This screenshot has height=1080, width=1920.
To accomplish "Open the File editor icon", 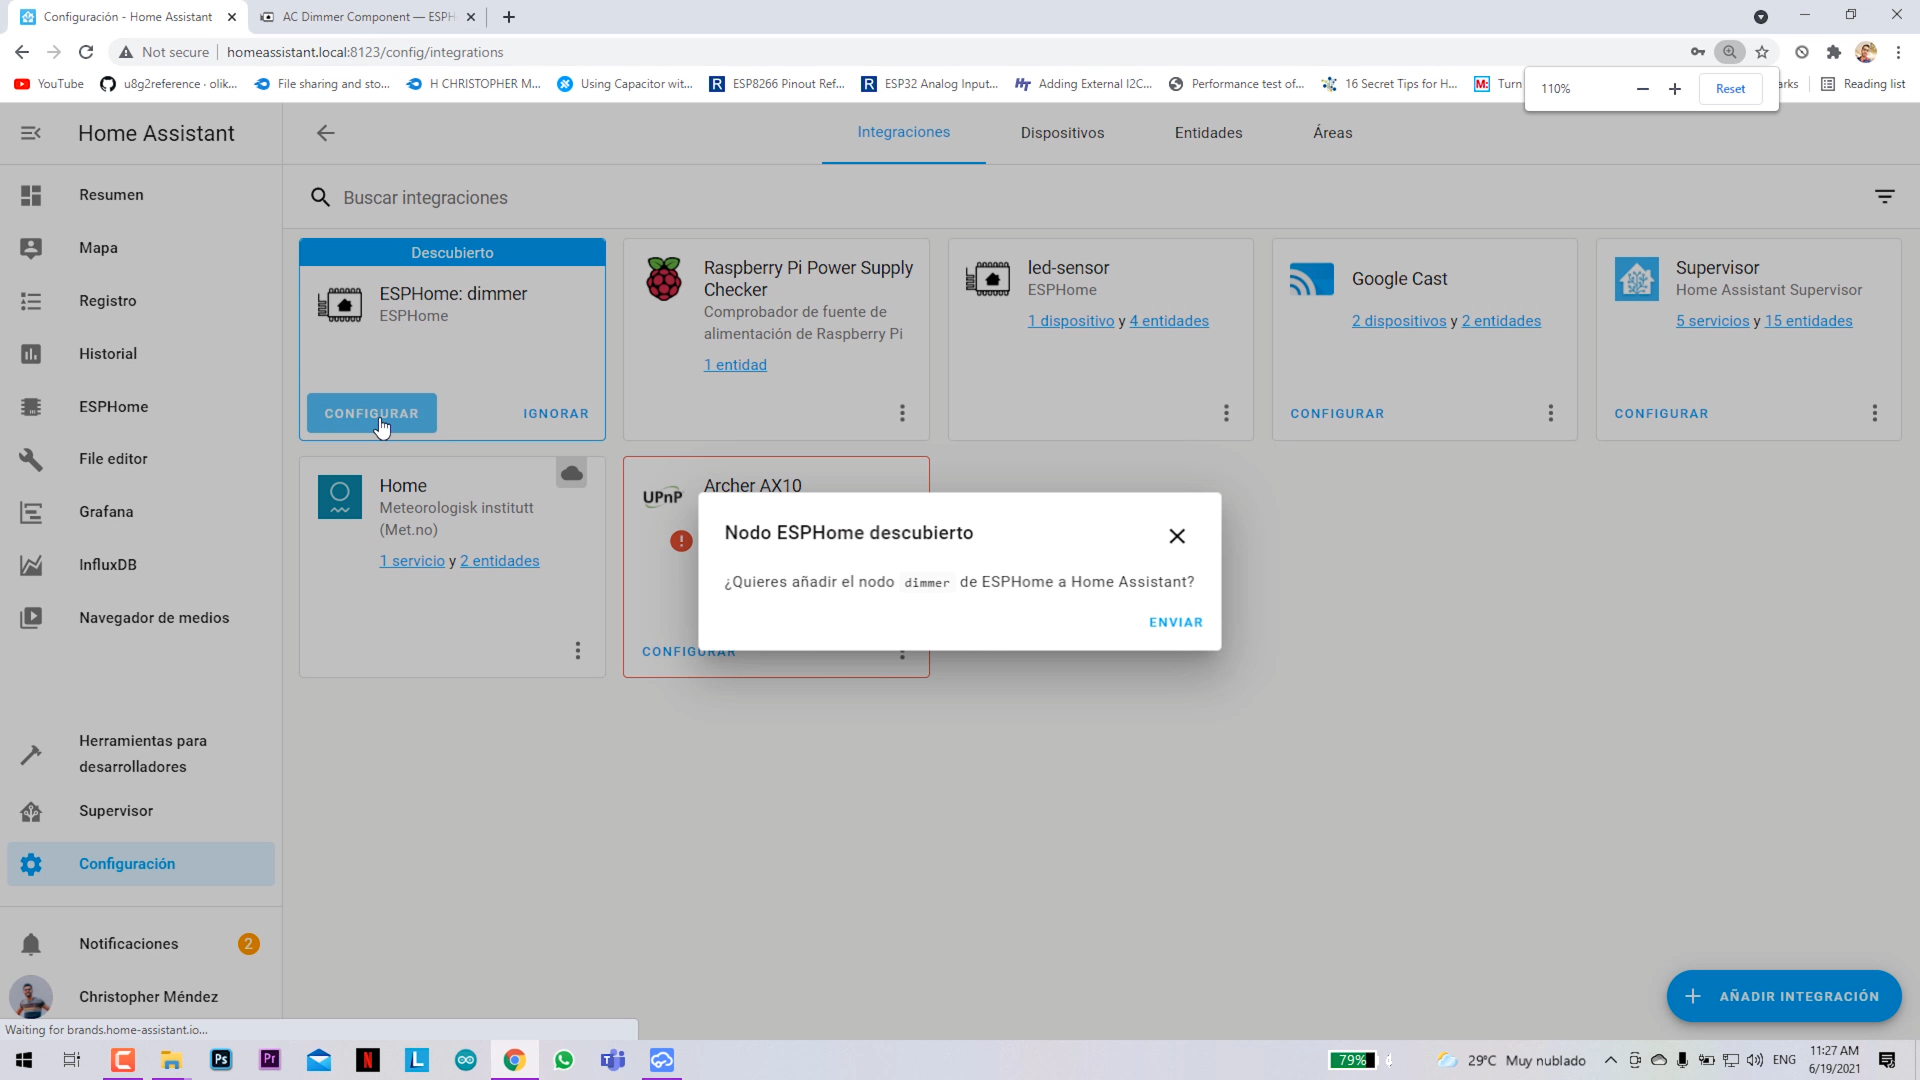I will point(31,459).
